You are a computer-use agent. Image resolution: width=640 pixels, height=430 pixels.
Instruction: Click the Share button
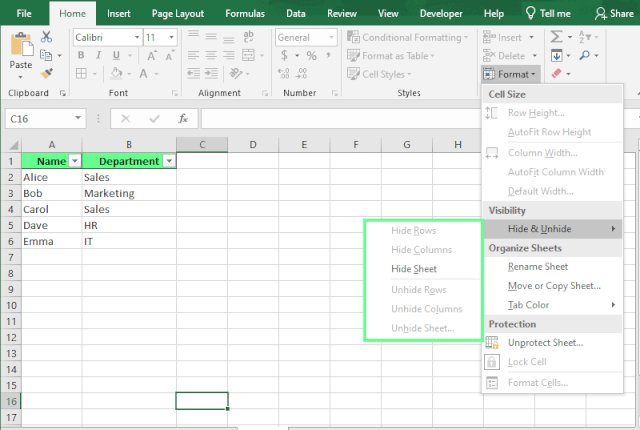coord(614,13)
